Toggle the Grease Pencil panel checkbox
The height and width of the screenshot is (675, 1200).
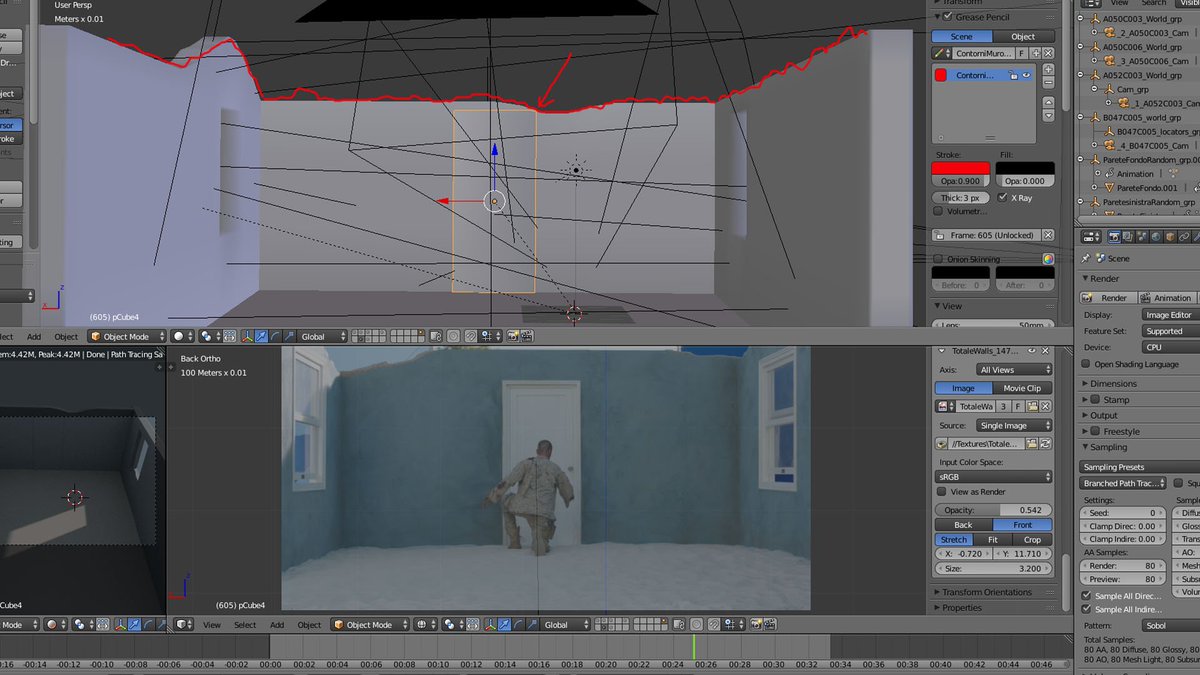(x=948, y=17)
